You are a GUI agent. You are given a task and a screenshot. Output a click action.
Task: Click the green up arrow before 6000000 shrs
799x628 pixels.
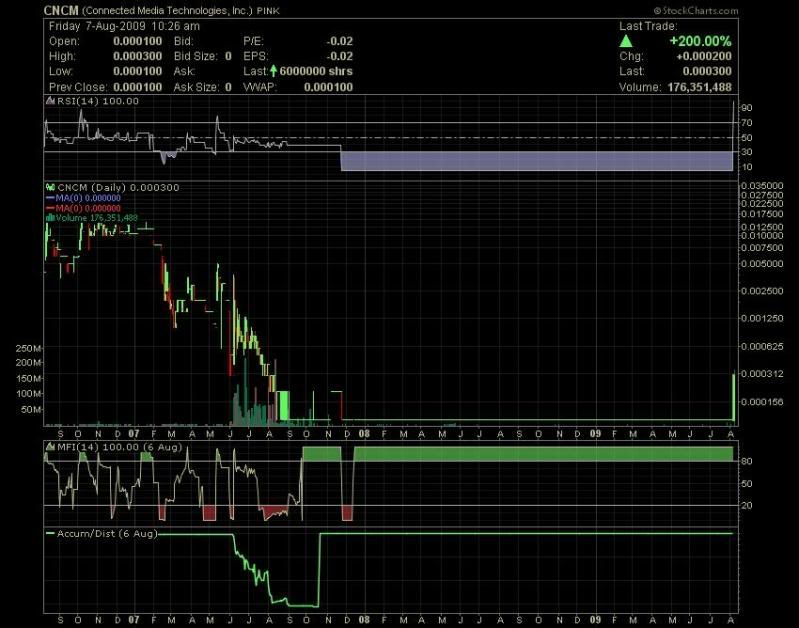[273, 71]
